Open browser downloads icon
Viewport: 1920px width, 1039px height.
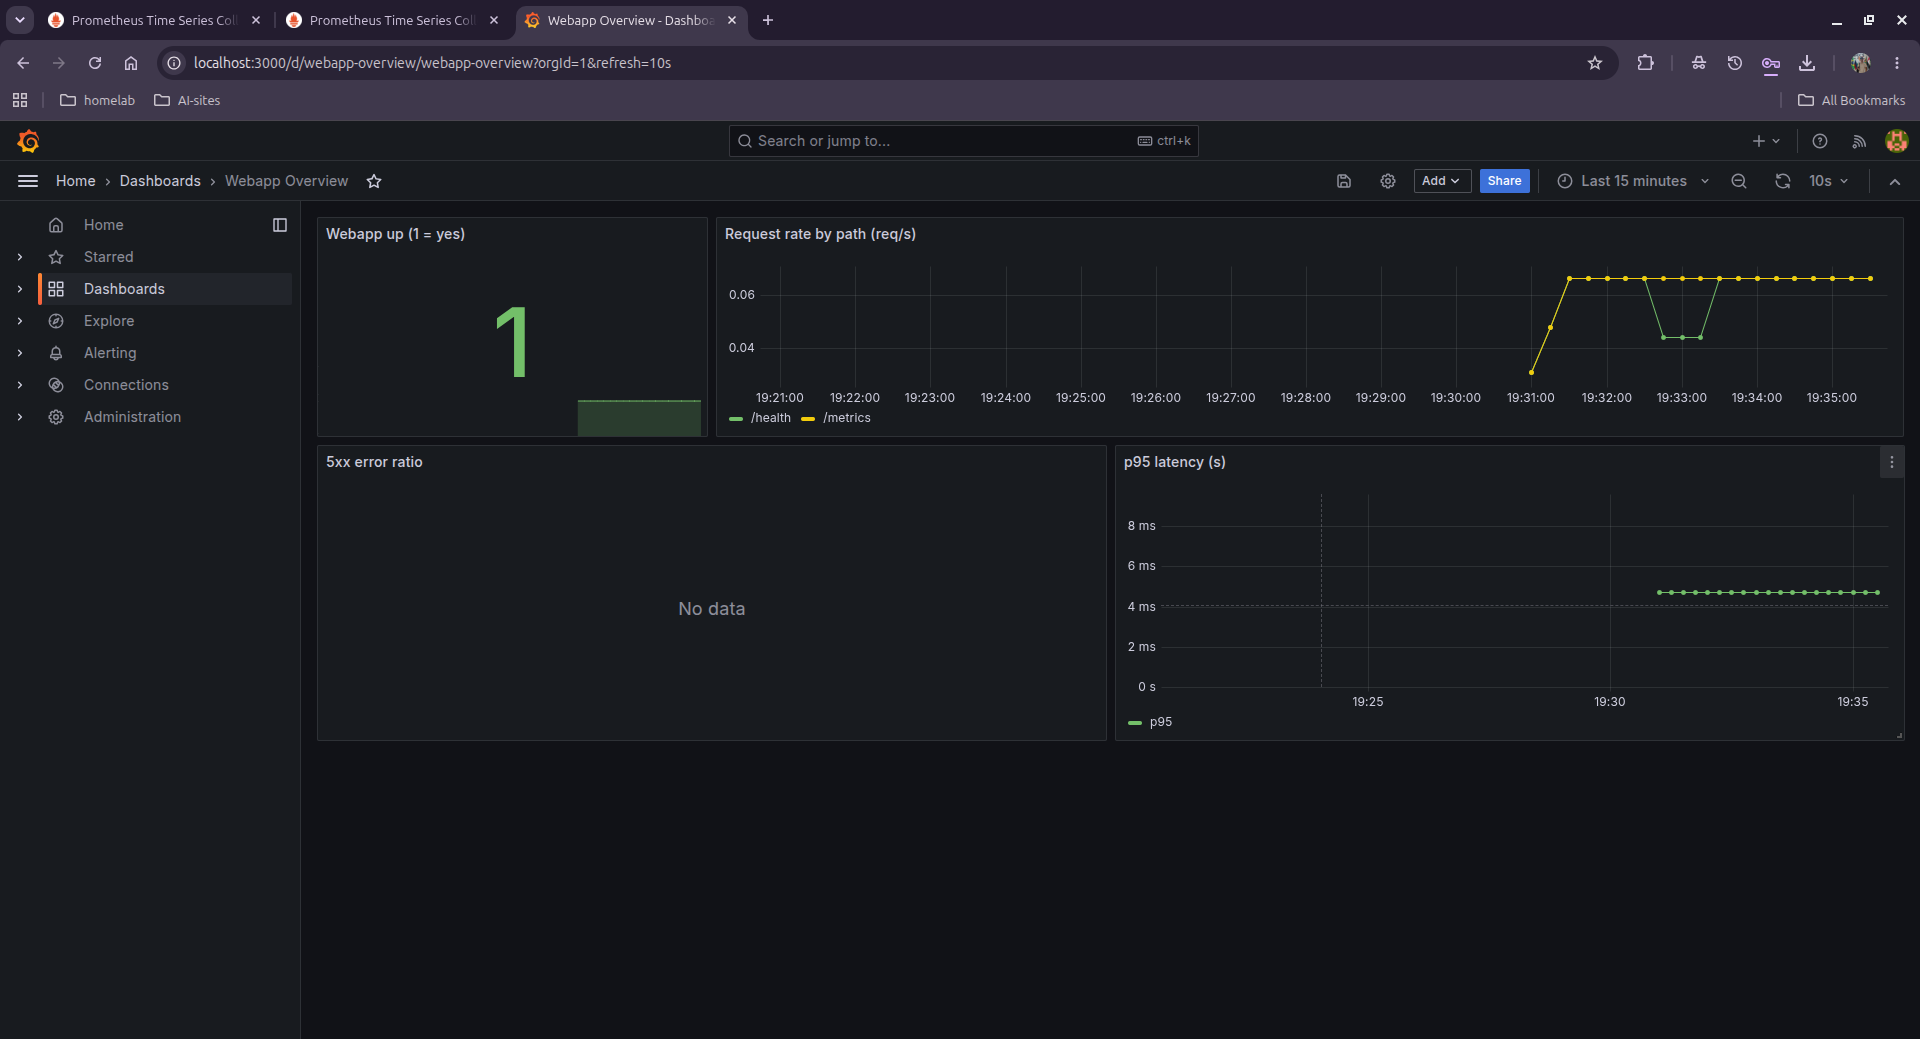[x=1807, y=63]
